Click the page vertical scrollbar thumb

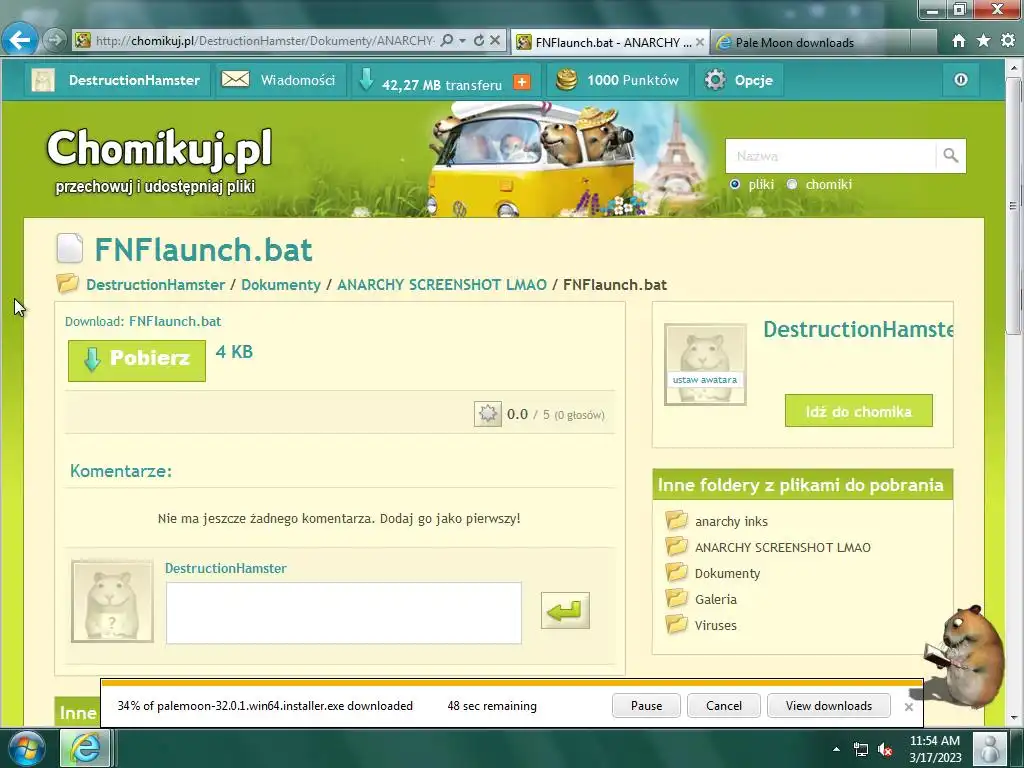[1013, 206]
